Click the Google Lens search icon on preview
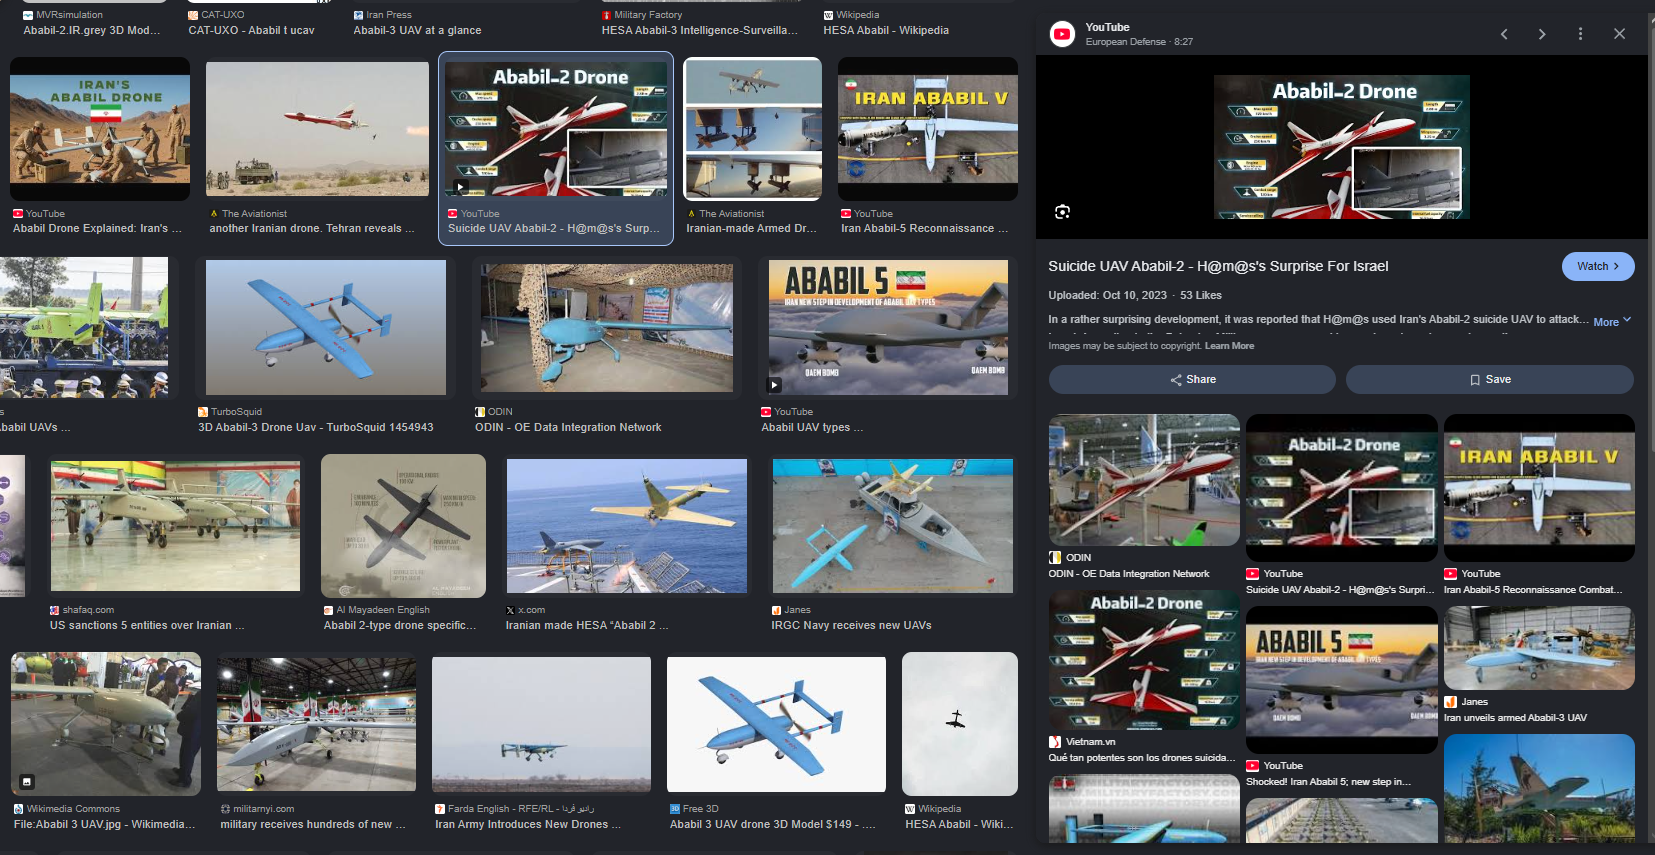 pyautogui.click(x=1062, y=211)
